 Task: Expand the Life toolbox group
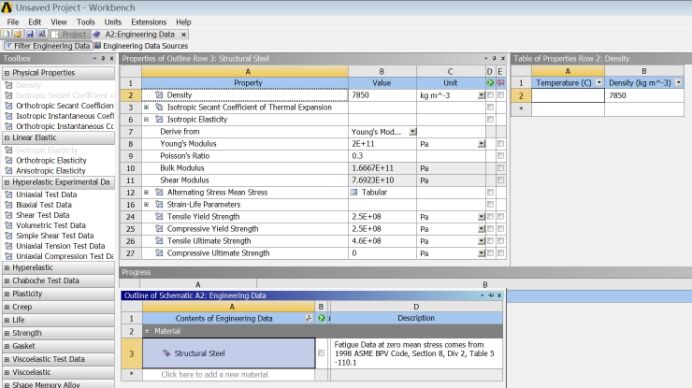point(7,320)
